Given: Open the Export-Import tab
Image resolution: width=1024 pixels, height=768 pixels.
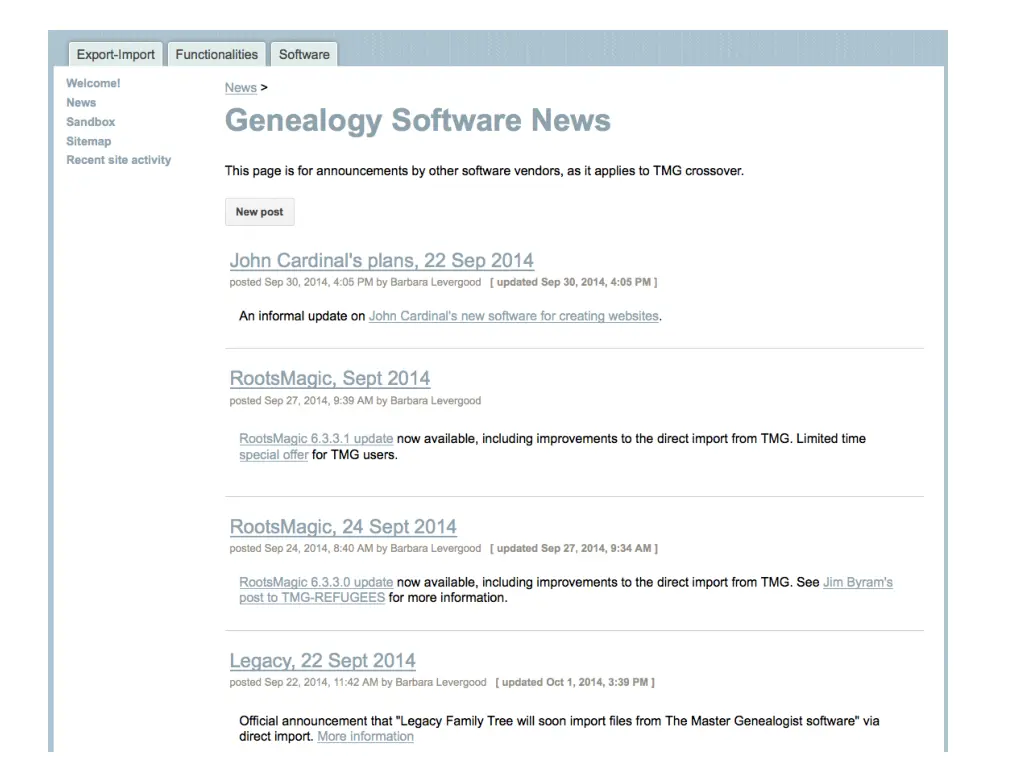Looking at the screenshot, I should (115, 55).
